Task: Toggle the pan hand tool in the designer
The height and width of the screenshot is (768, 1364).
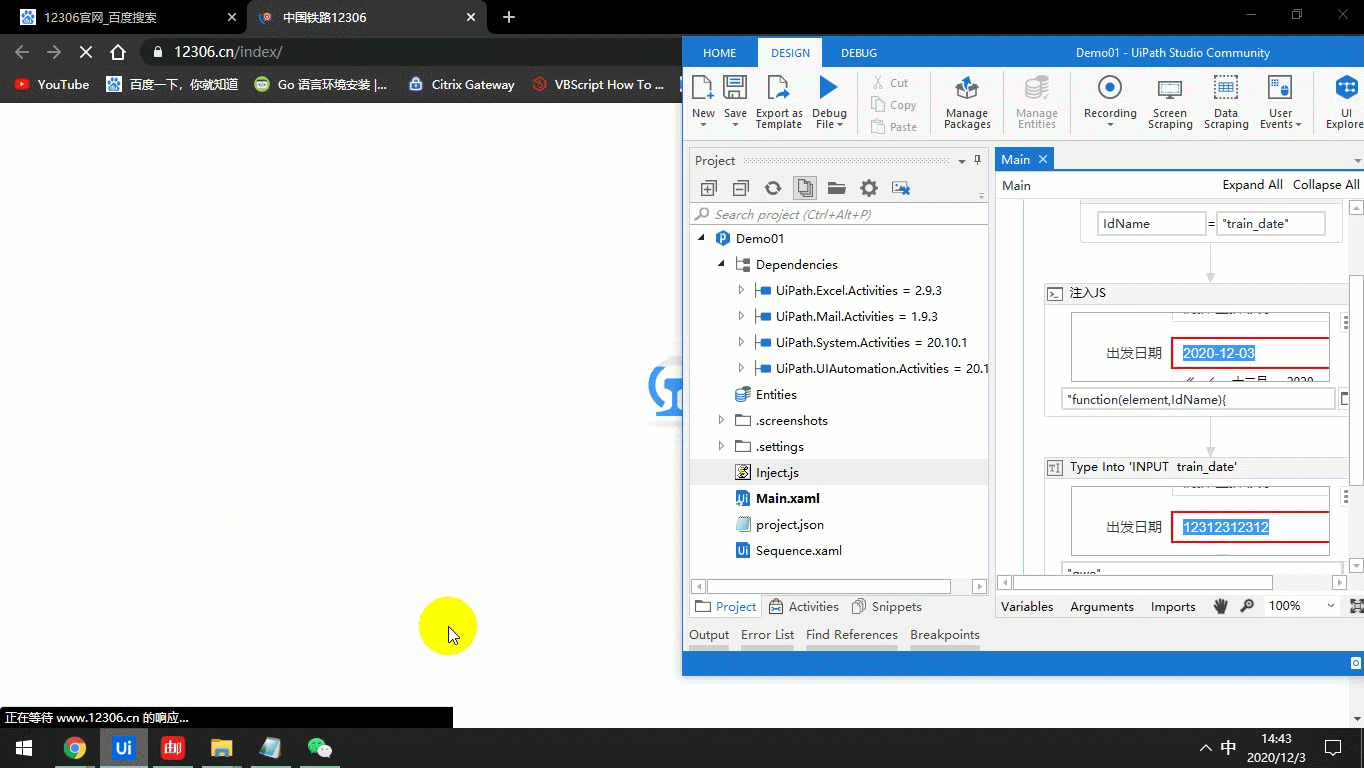Action: point(1221,606)
